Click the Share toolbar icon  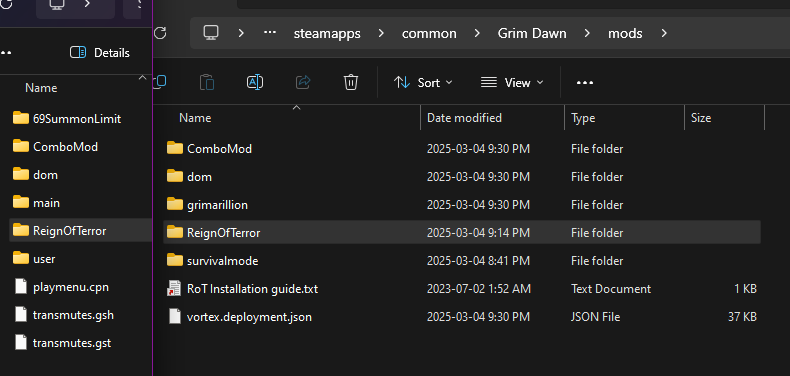[x=303, y=82]
